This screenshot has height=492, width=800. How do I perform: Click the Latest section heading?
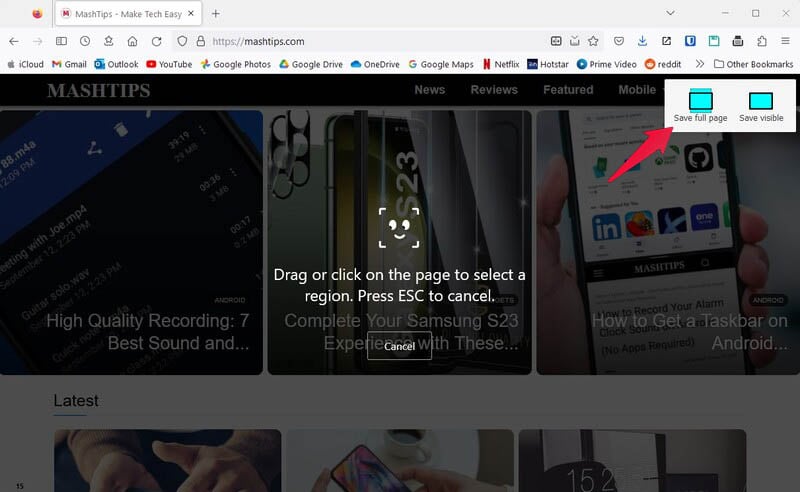pyautogui.click(x=76, y=401)
